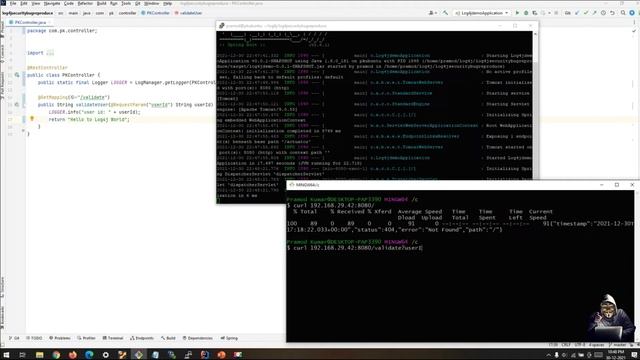The width and height of the screenshot is (640, 360).
Task: Click the Git branch master status widget
Action: pyautogui.click(x=619, y=345)
